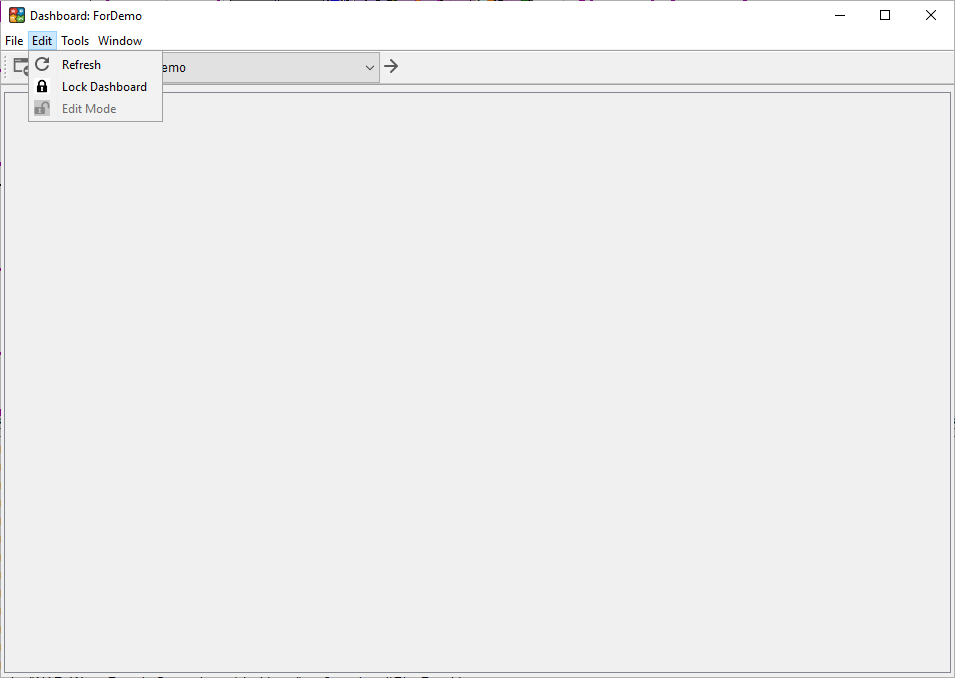Click the Dashboard app icon in title bar

17,15
